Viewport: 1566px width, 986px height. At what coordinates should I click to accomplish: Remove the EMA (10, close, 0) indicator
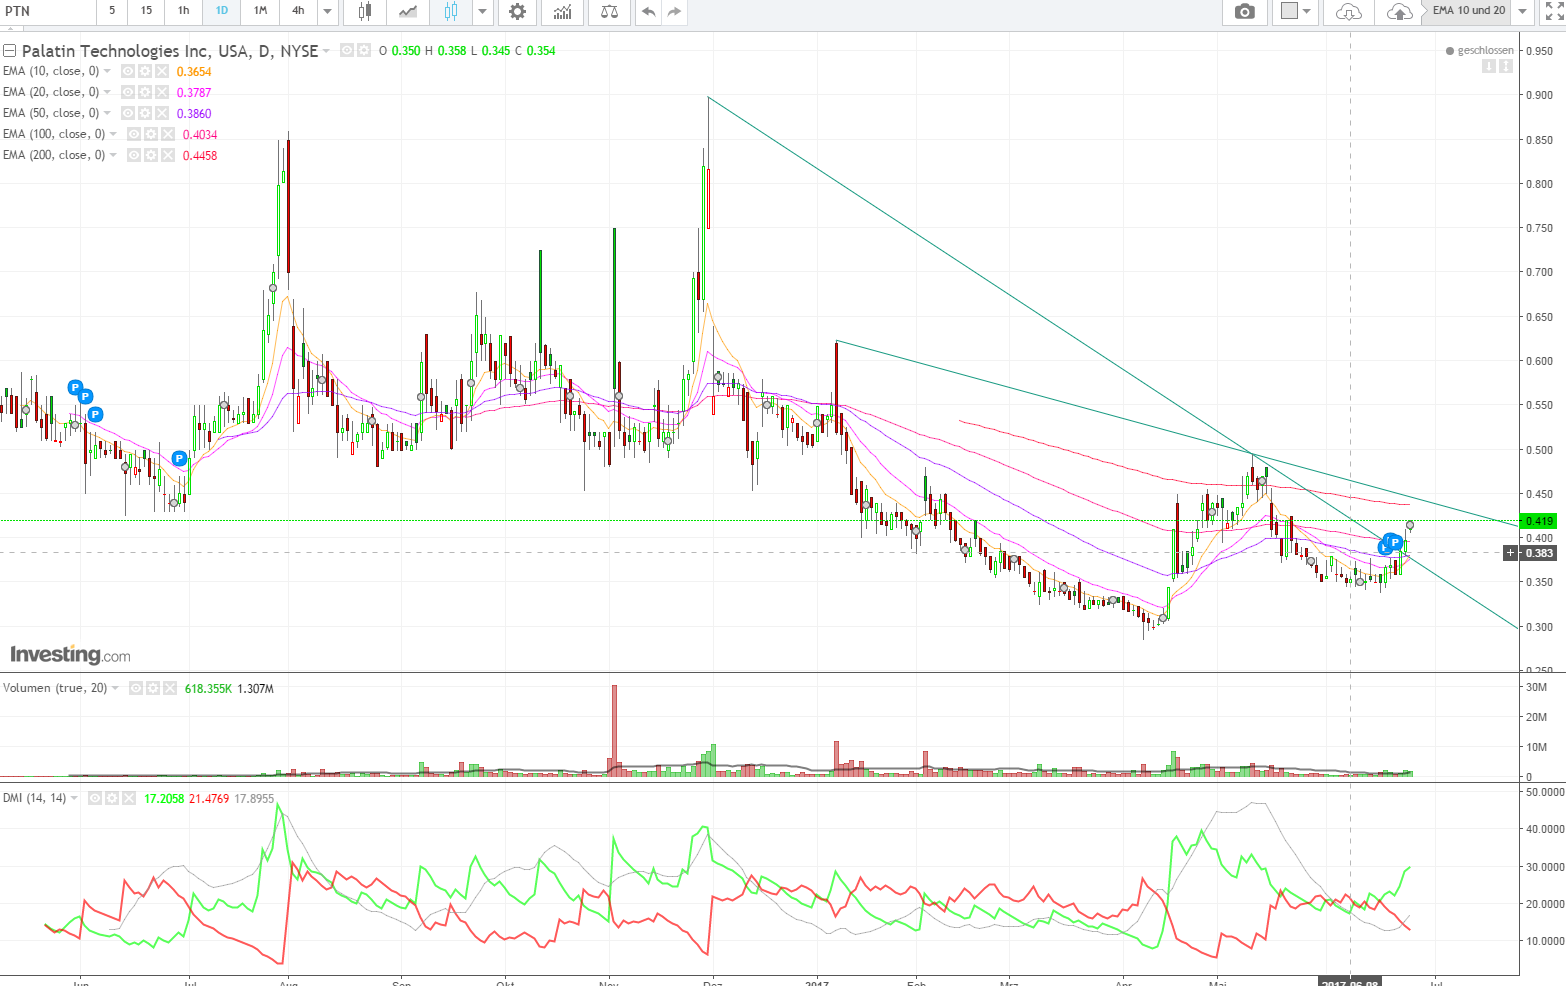coord(162,72)
